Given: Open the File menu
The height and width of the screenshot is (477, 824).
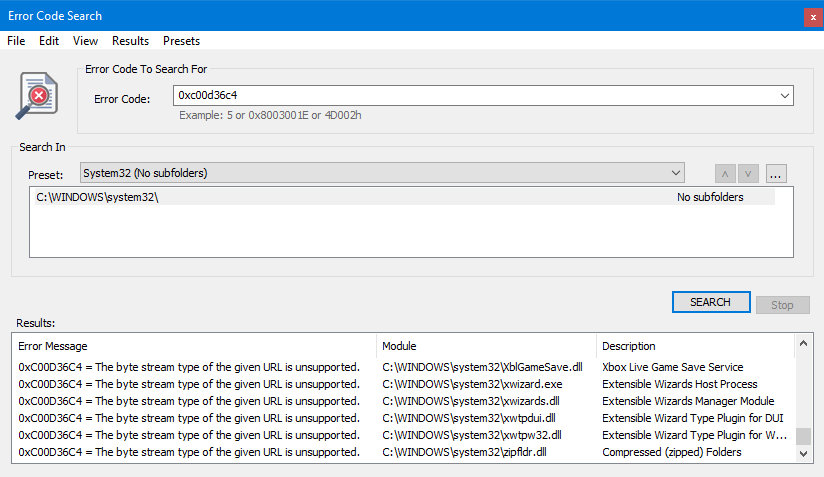Looking at the screenshot, I should (16, 41).
